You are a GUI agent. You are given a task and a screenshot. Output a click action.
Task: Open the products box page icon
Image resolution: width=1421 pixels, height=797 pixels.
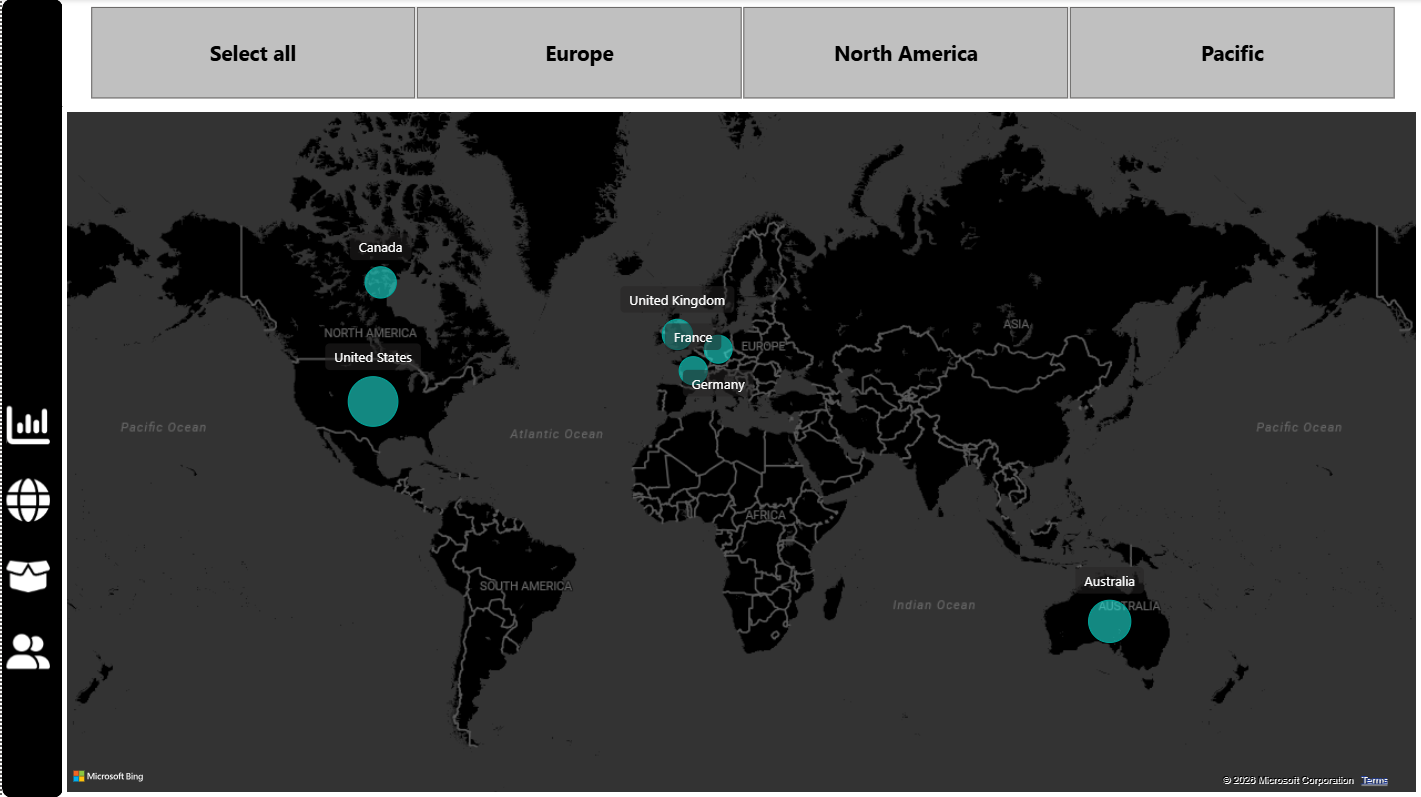tap(30, 575)
